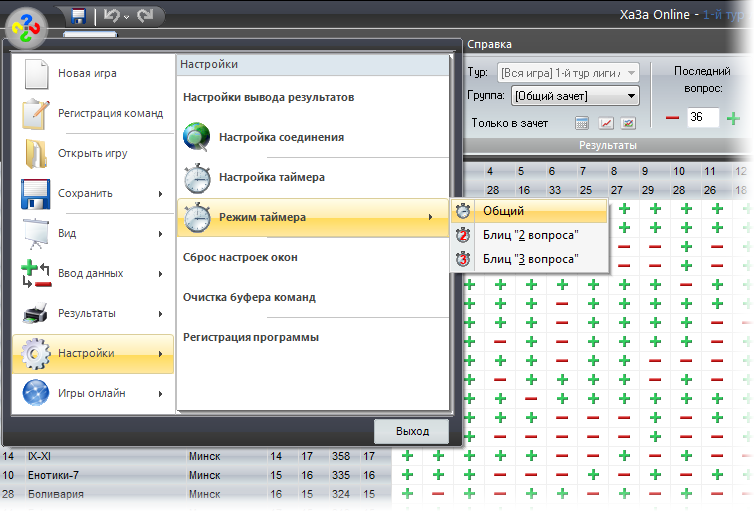Select Блиц "3 вопроса" timer mode
The height and width of the screenshot is (512, 755).
pyautogui.click(x=530, y=259)
